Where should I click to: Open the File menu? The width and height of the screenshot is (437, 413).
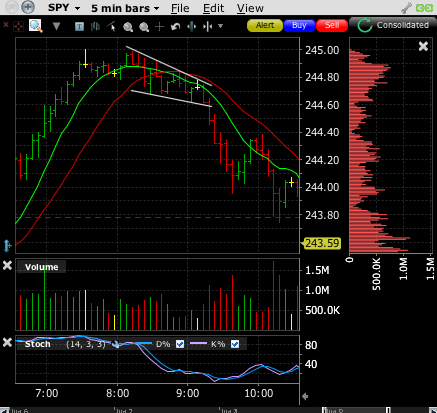point(180,8)
